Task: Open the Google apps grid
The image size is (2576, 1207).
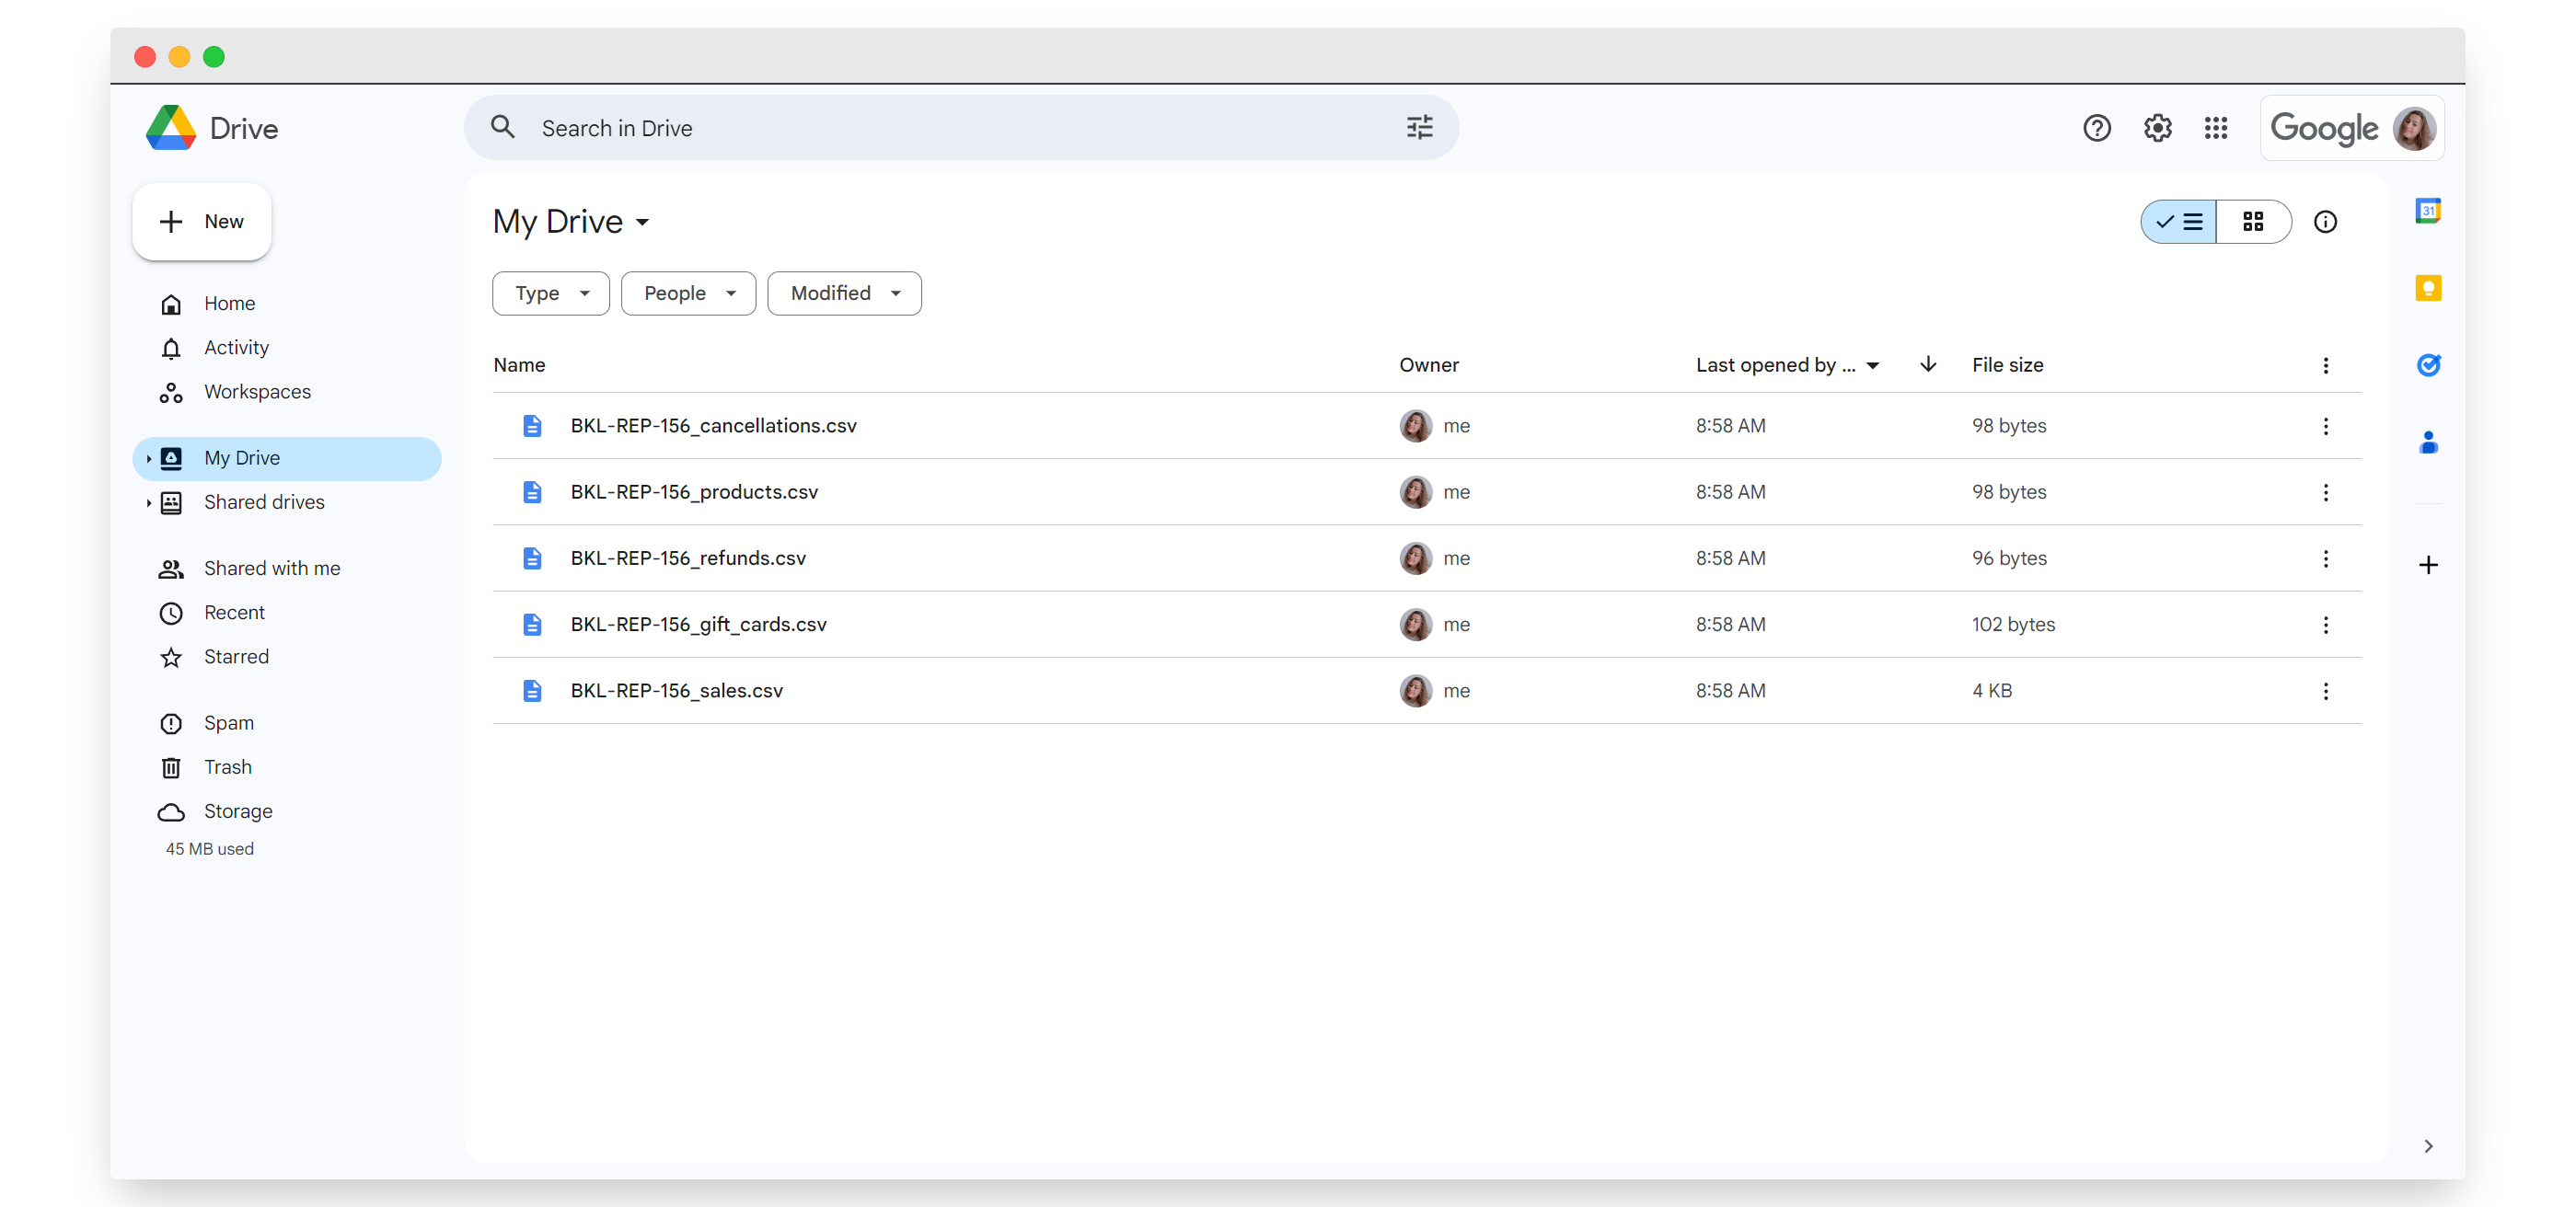Action: click(x=2216, y=127)
